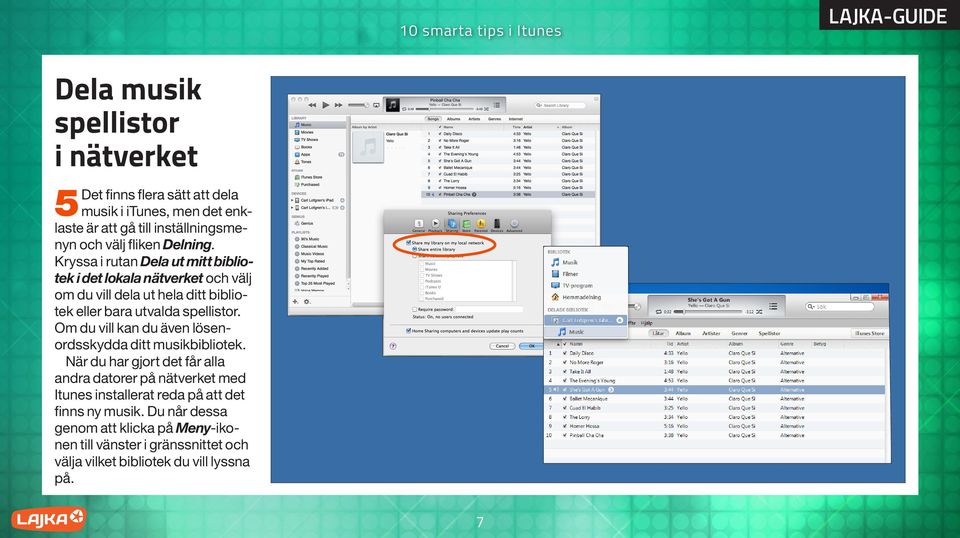Play music in the Mac iTunes window
This screenshot has height=538, width=960.
point(326,105)
